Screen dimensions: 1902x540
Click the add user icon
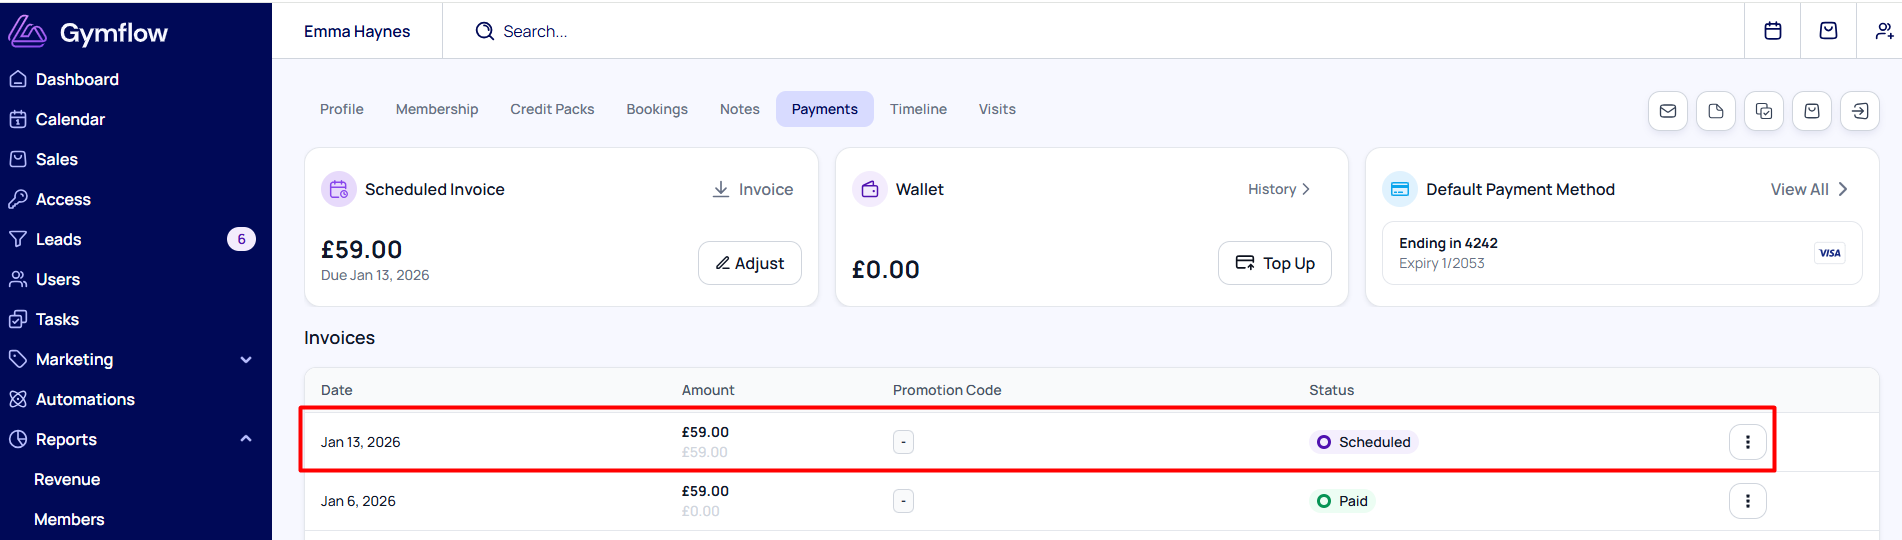(x=1884, y=31)
